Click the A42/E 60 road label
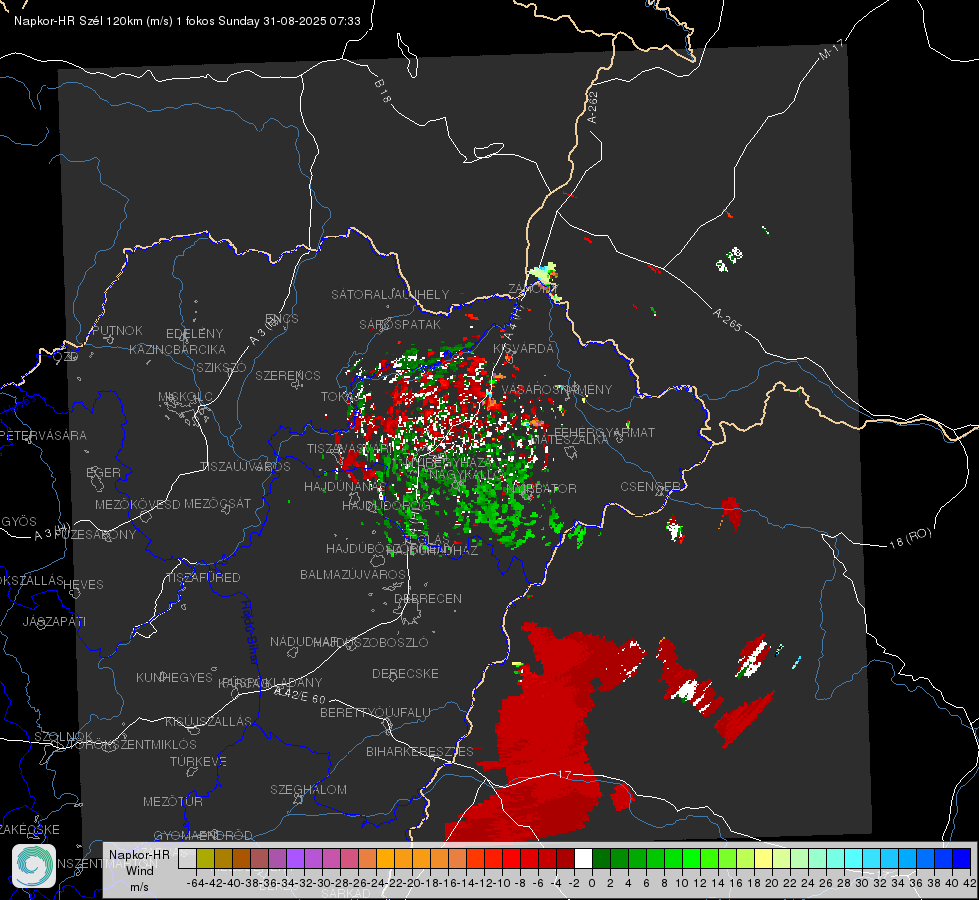 tap(300, 695)
